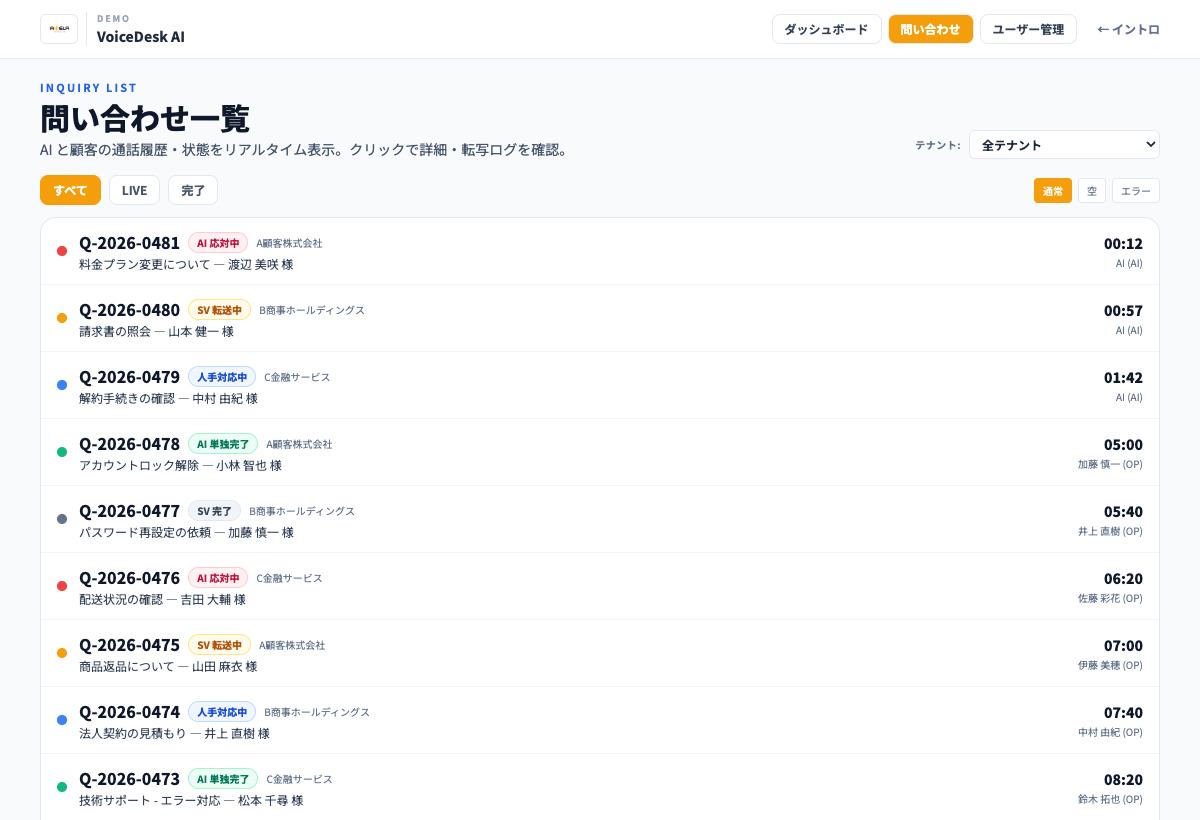Click the 伊藤 美穂 (OP) operator label

(1110, 665)
